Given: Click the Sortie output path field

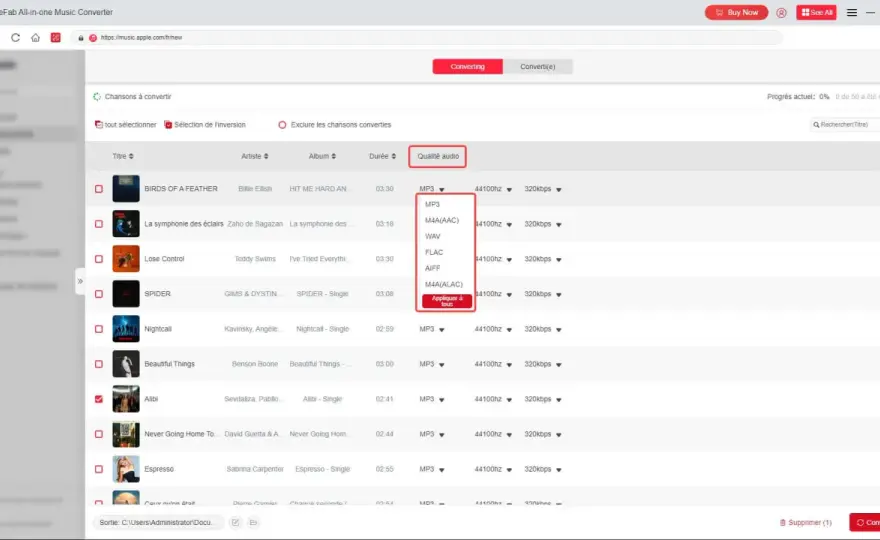Looking at the screenshot, I should pyautogui.click(x=158, y=523).
